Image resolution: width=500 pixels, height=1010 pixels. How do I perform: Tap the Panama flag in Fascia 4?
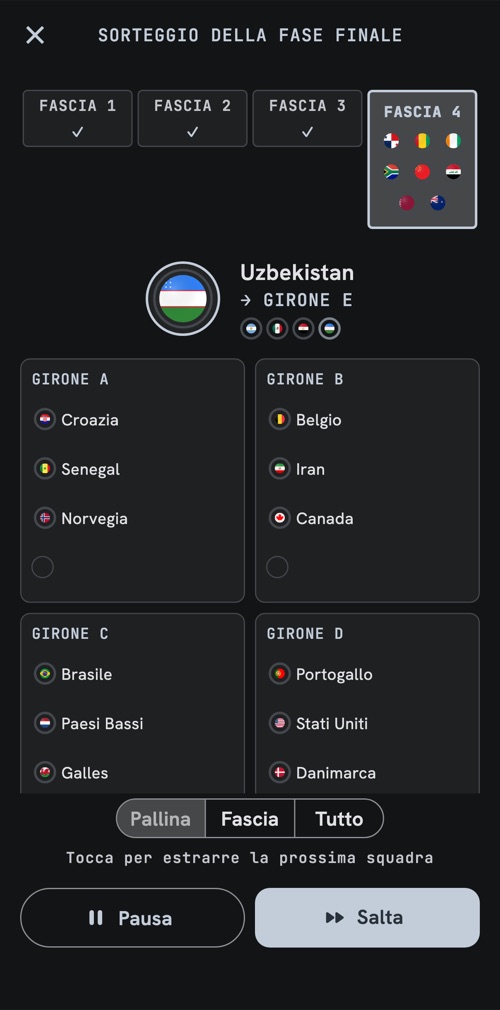[x=391, y=141]
